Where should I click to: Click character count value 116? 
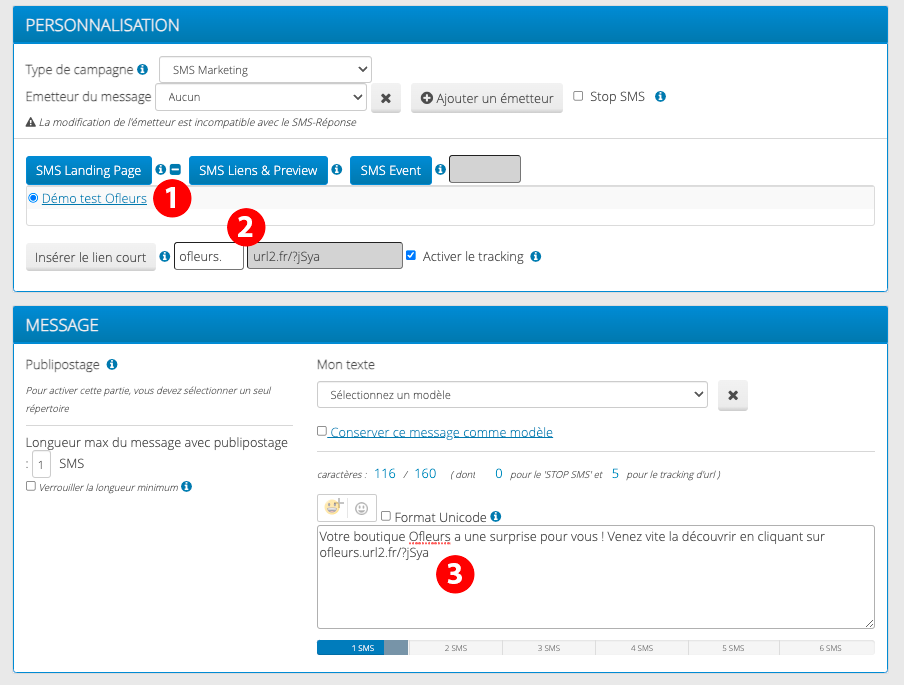point(385,473)
